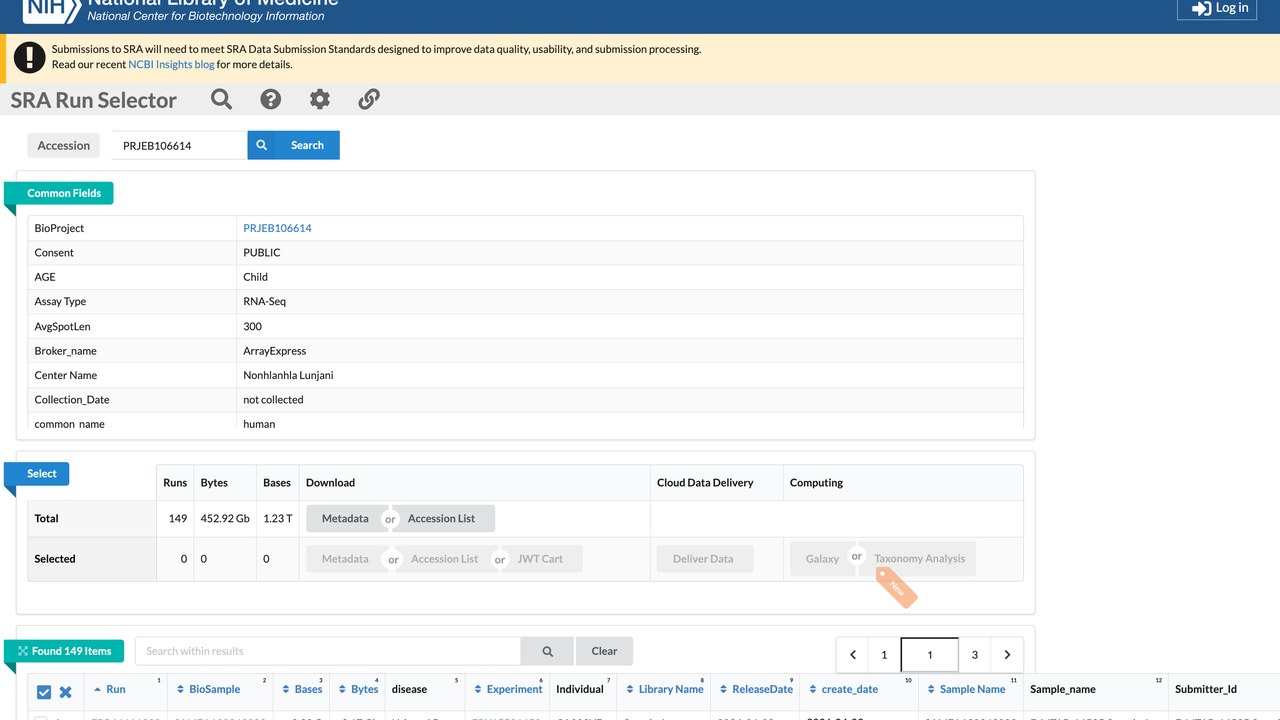Go to previous results page arrow
The height and width of the screenshot is (720, 1280).
point(853,655)
